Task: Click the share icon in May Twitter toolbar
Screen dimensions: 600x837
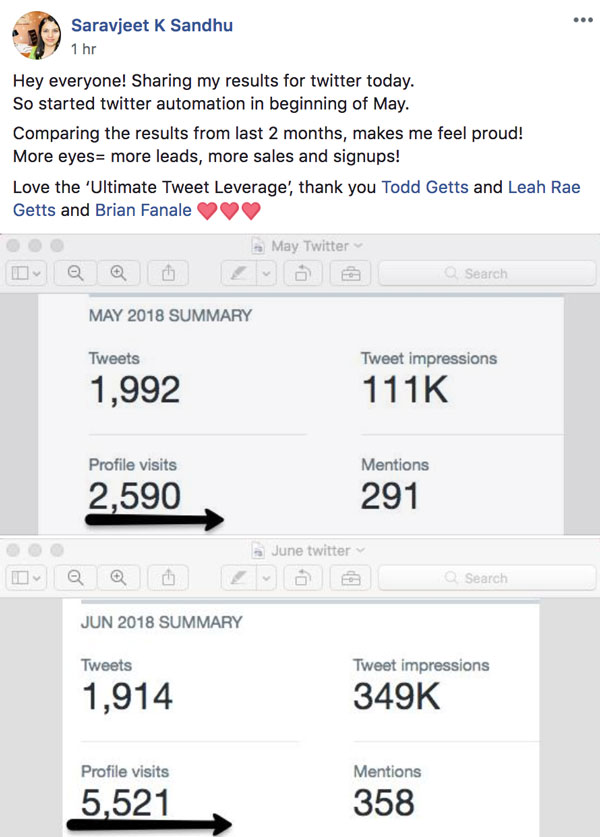Action: 168,273
